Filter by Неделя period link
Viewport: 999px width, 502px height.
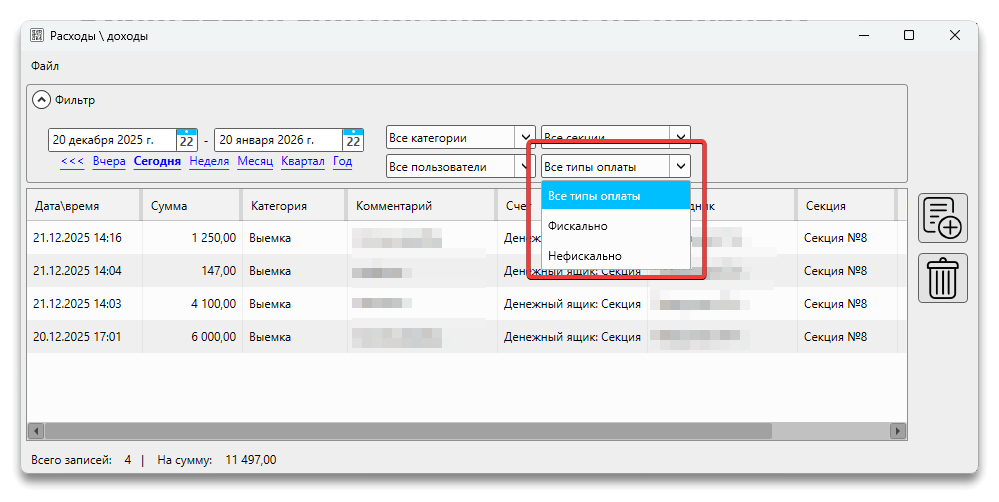[x=209, y=161]
